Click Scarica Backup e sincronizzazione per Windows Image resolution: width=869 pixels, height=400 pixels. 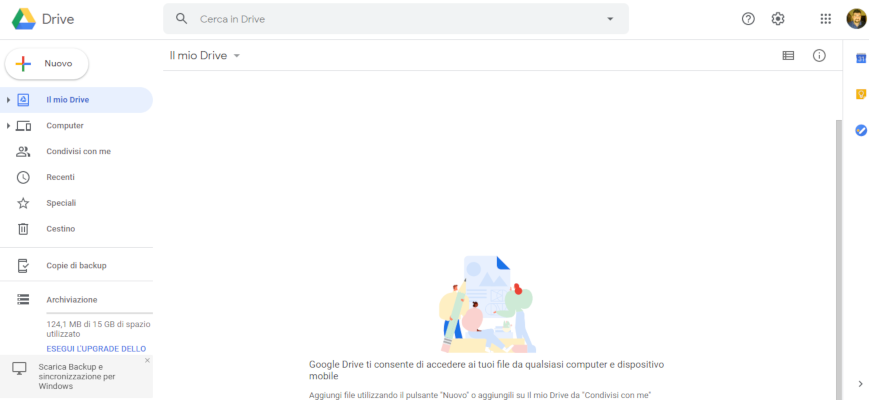77,377
